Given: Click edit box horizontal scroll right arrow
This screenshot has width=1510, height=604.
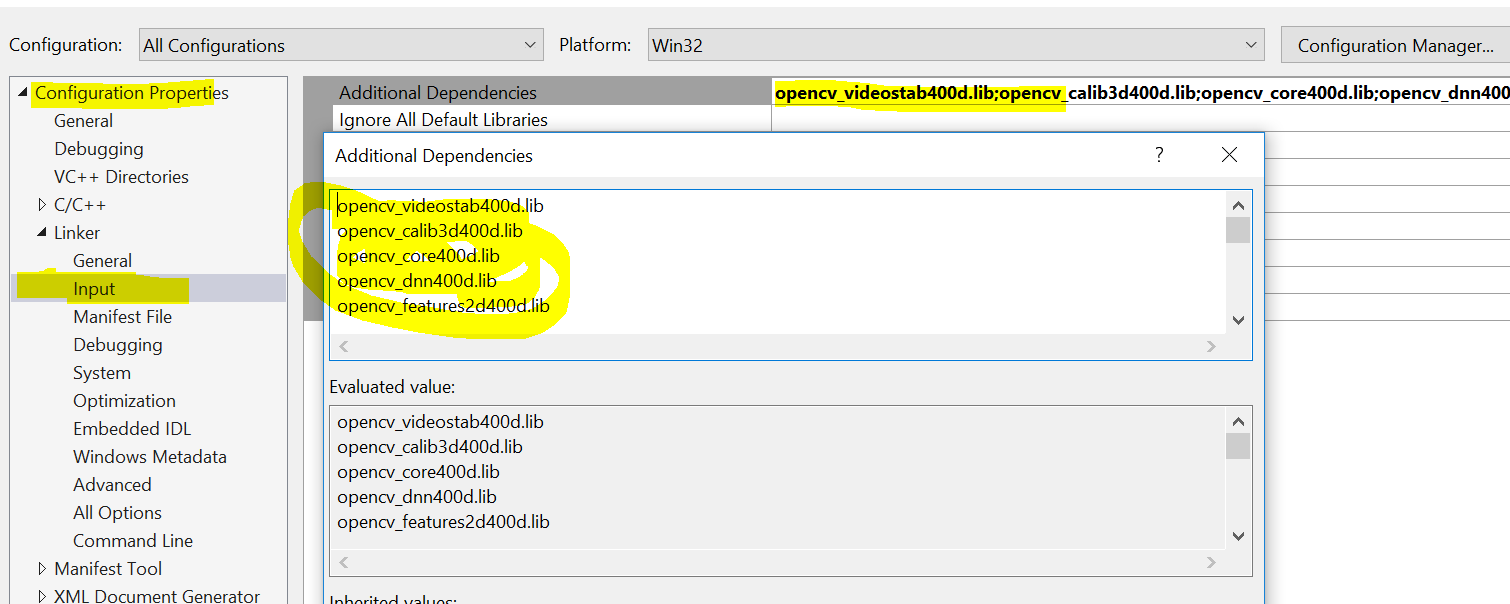Looking at the screenshot, I should pyautogui.click(x=1212, y=346).
